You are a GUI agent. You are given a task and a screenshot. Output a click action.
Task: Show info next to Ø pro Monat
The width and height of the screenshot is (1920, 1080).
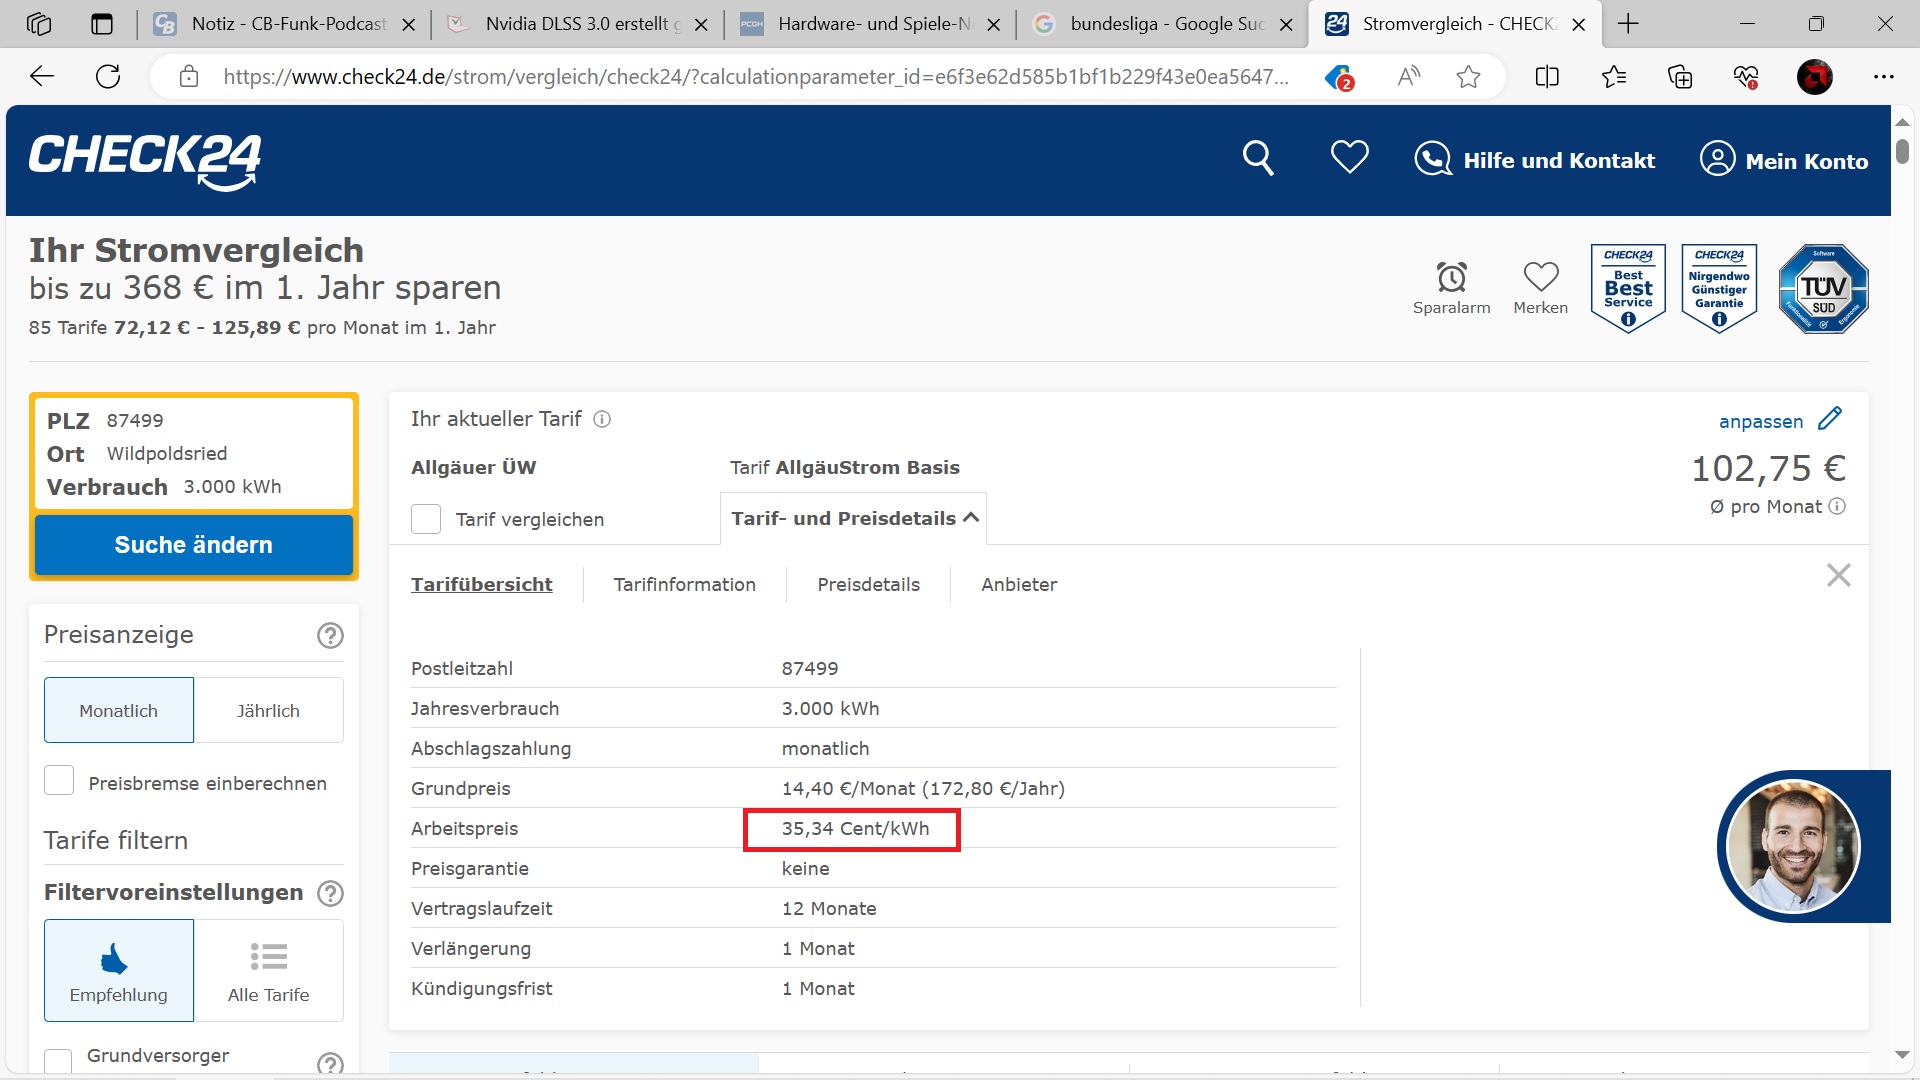(1837, 507)
